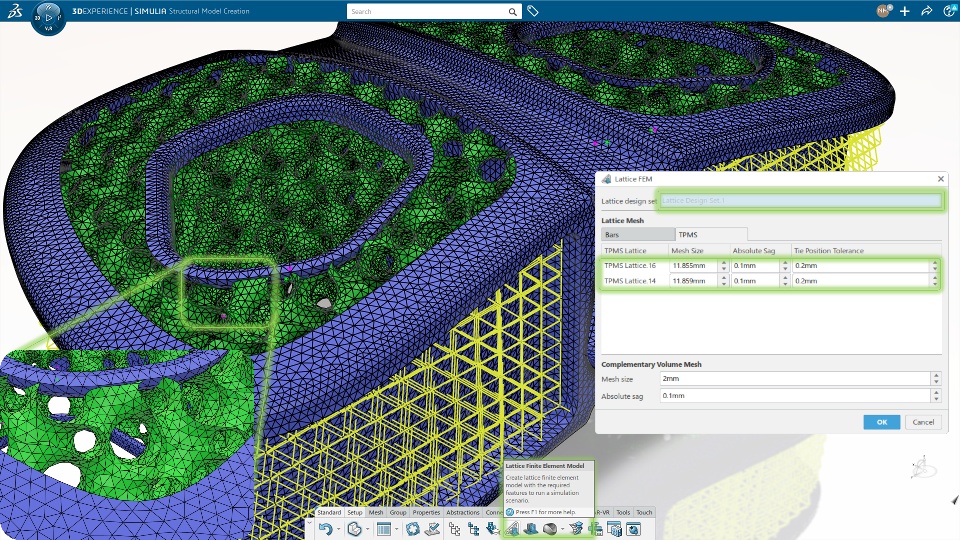Switch to the Standard toolbar tab
The width and height of the screenshot is (960, 540).
tap(329, 512)
